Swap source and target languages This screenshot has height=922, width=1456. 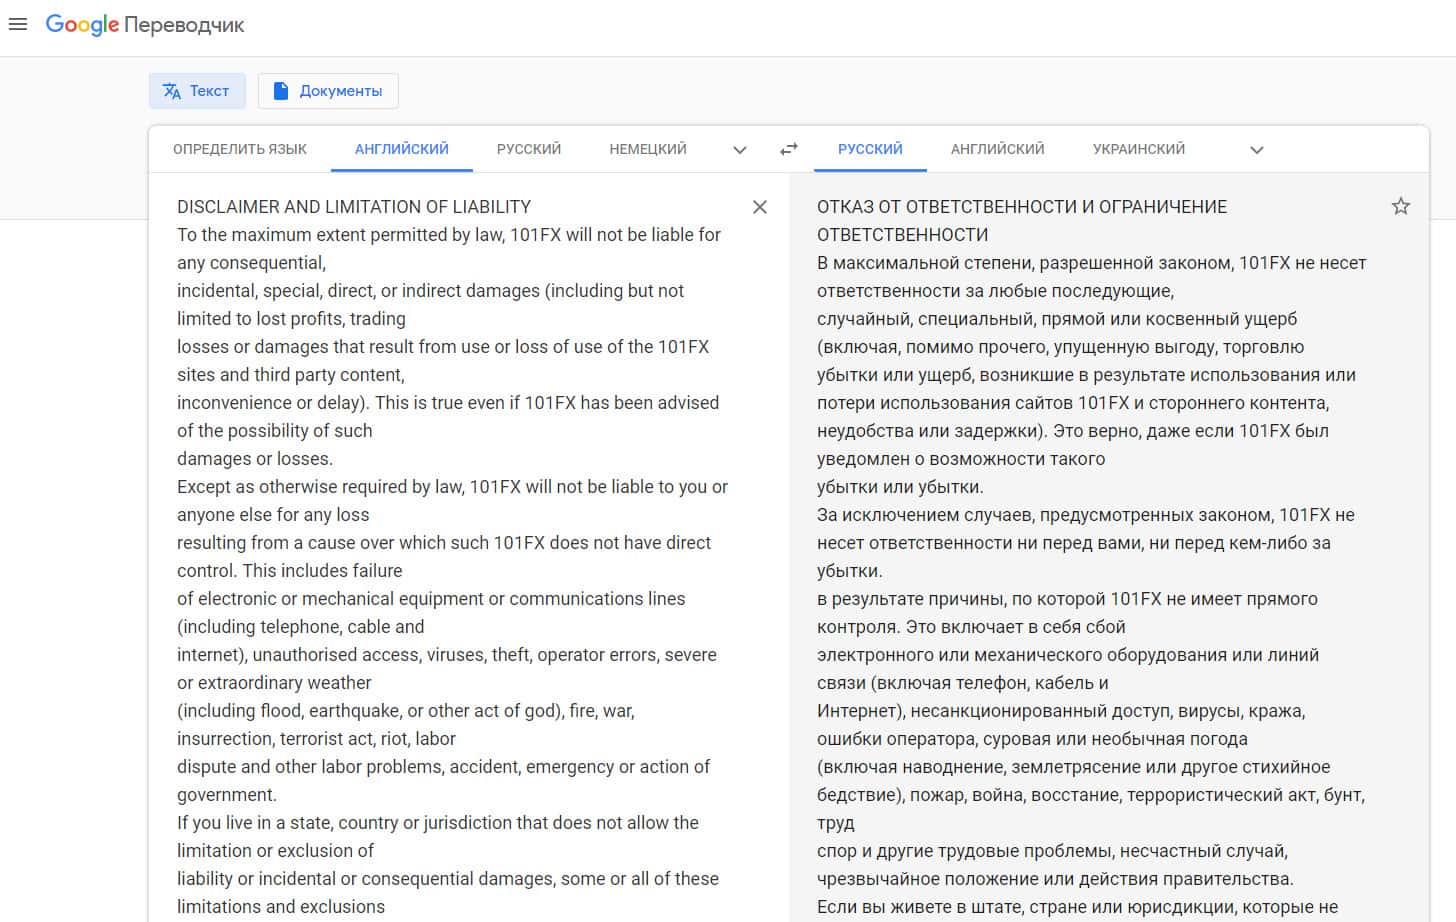tap(789, 149)
